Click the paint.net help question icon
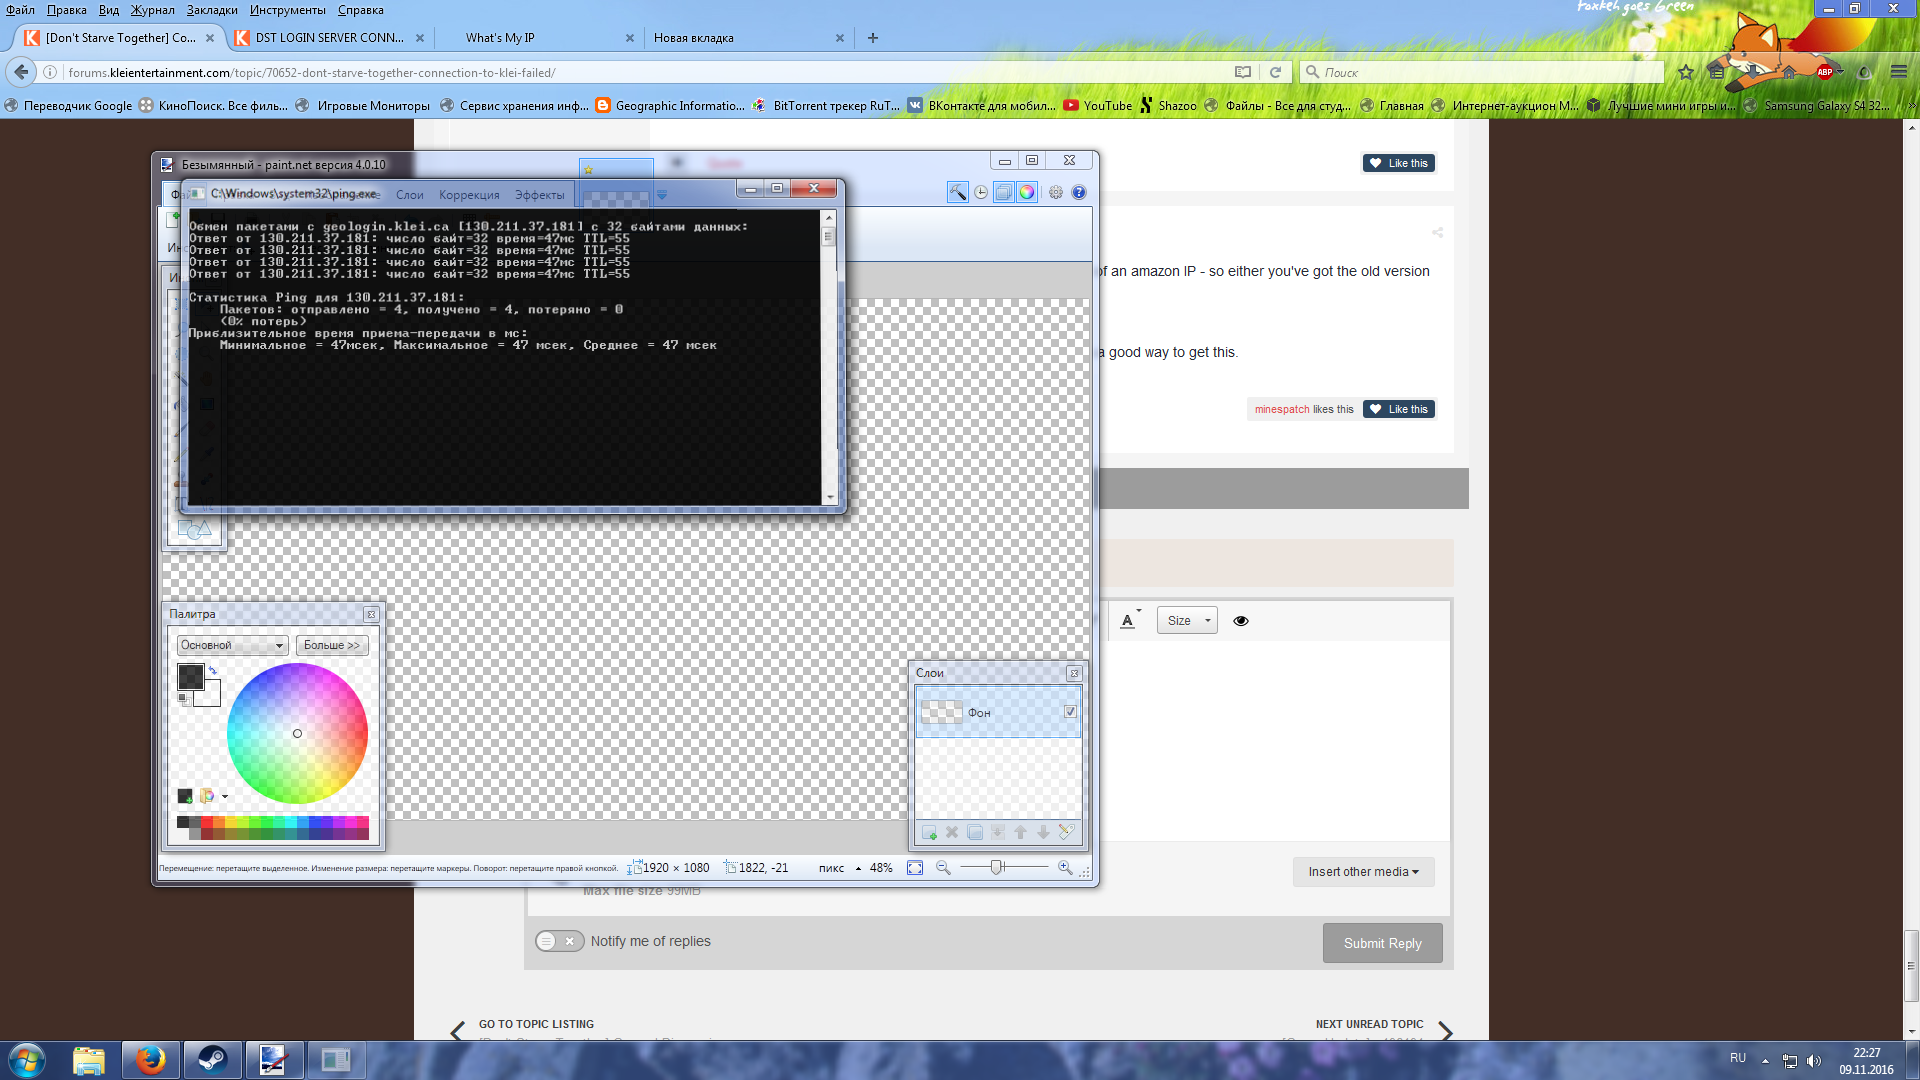The height and width of the screenshot is (1080, 1920). [1079, 193]
